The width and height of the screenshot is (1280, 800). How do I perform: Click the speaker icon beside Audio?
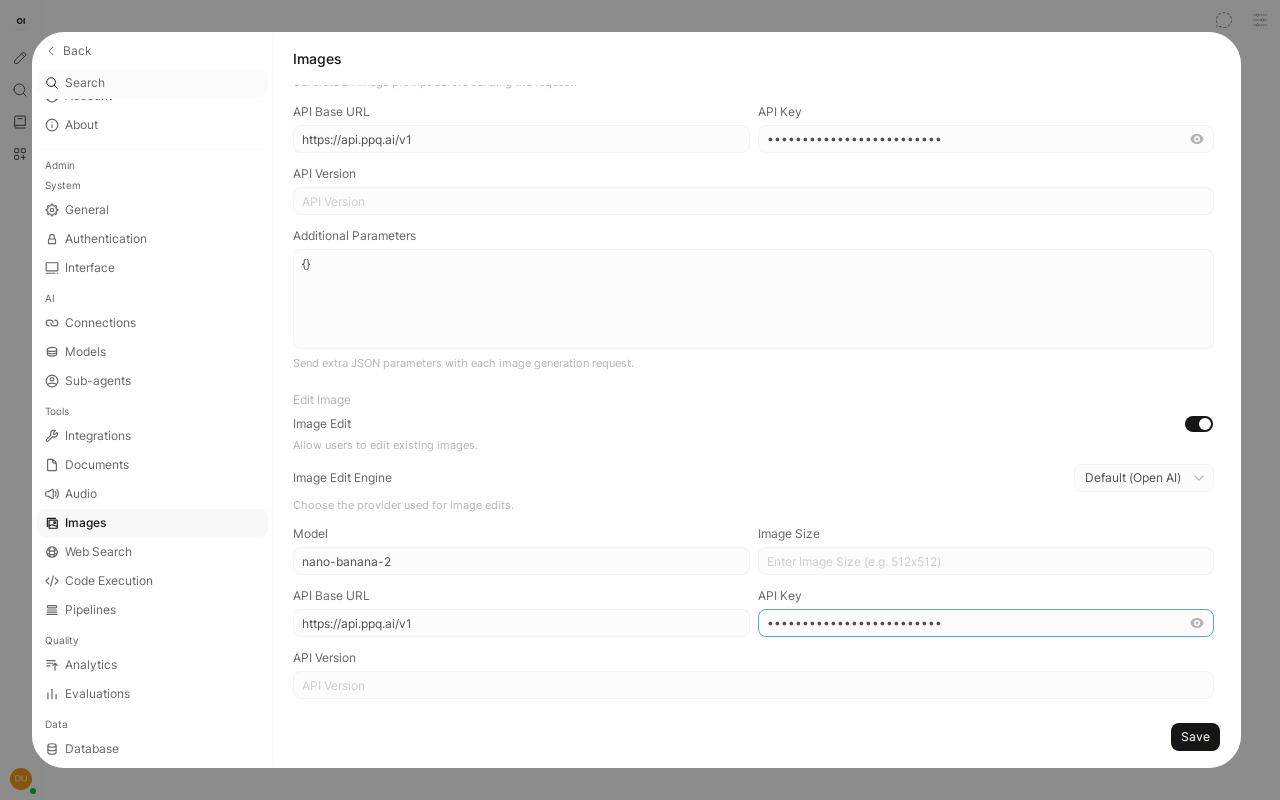tap(52, 494)
